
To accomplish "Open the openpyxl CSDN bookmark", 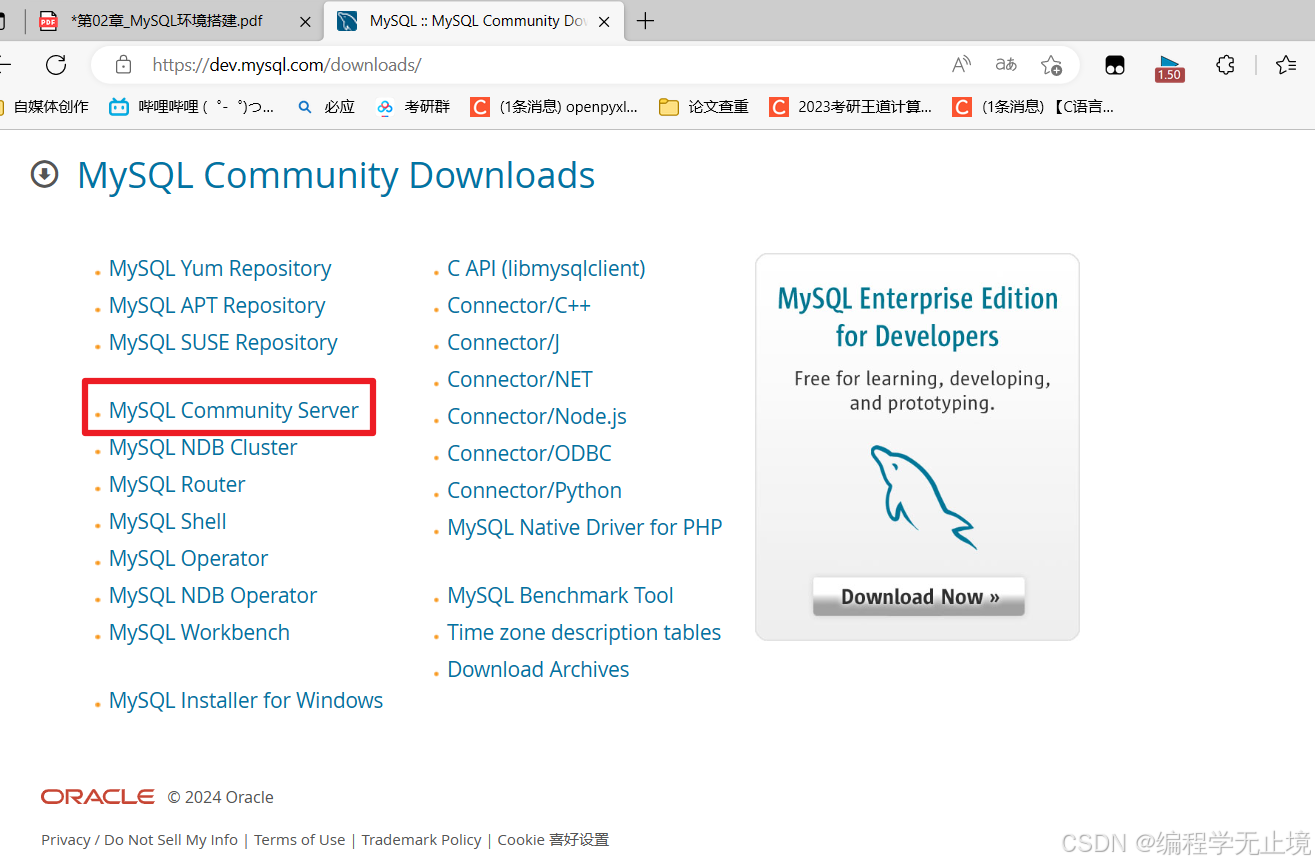I will point(554,107).
